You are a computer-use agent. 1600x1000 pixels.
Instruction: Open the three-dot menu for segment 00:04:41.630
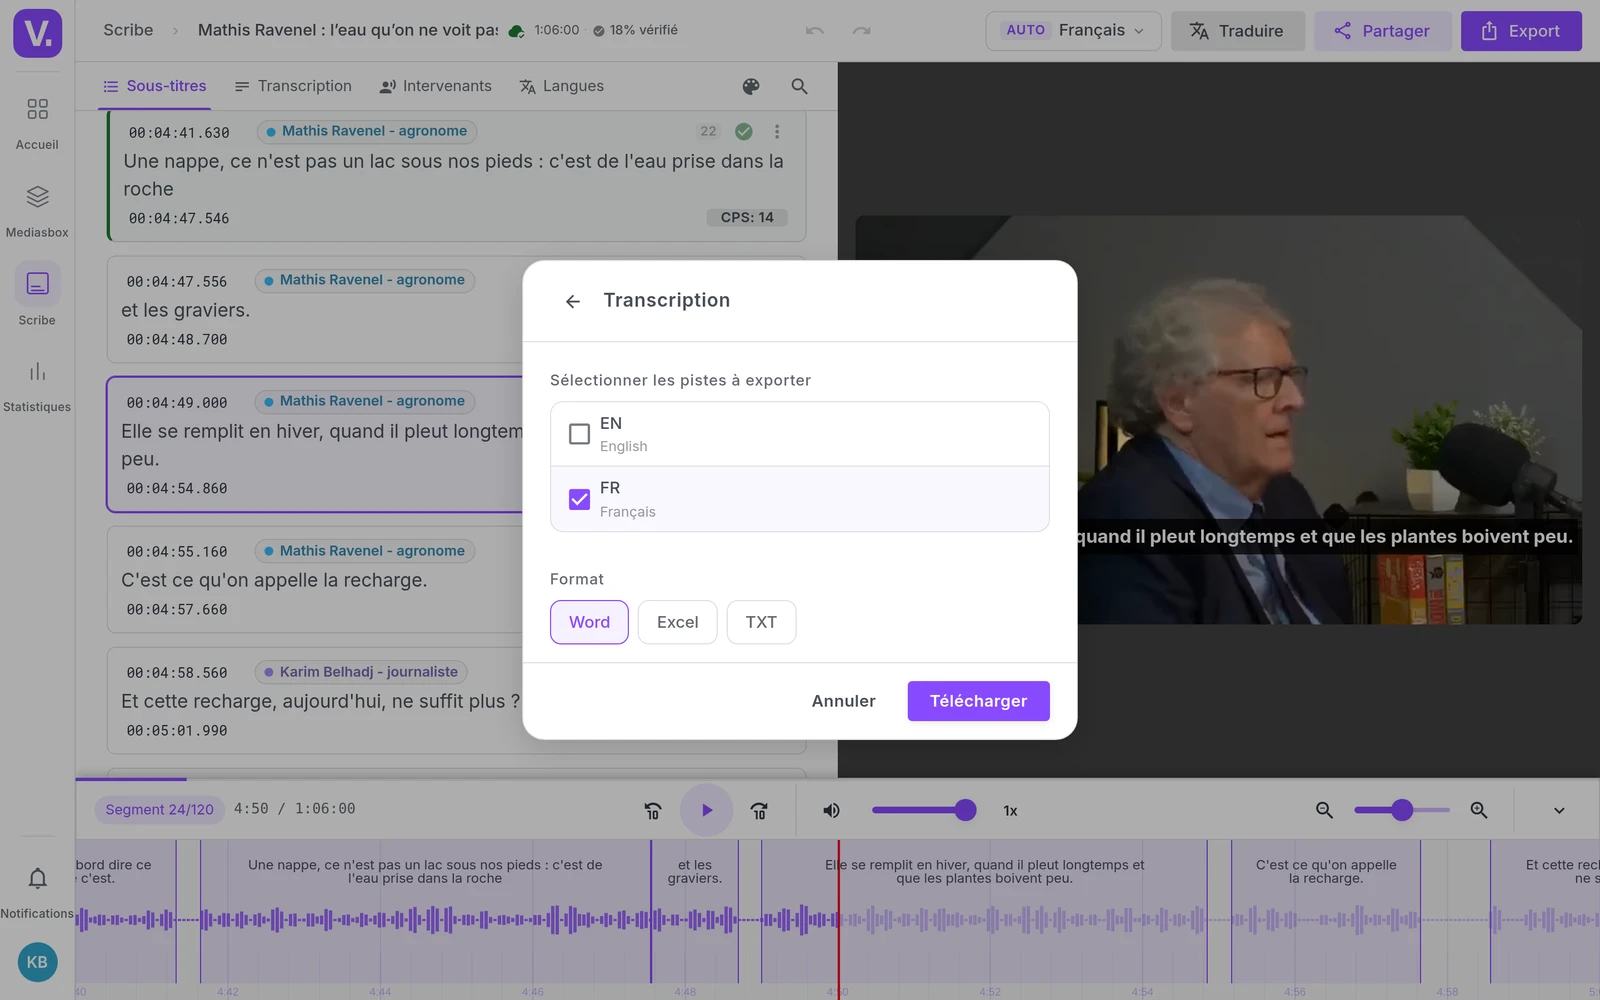click(x=776, y=131)
